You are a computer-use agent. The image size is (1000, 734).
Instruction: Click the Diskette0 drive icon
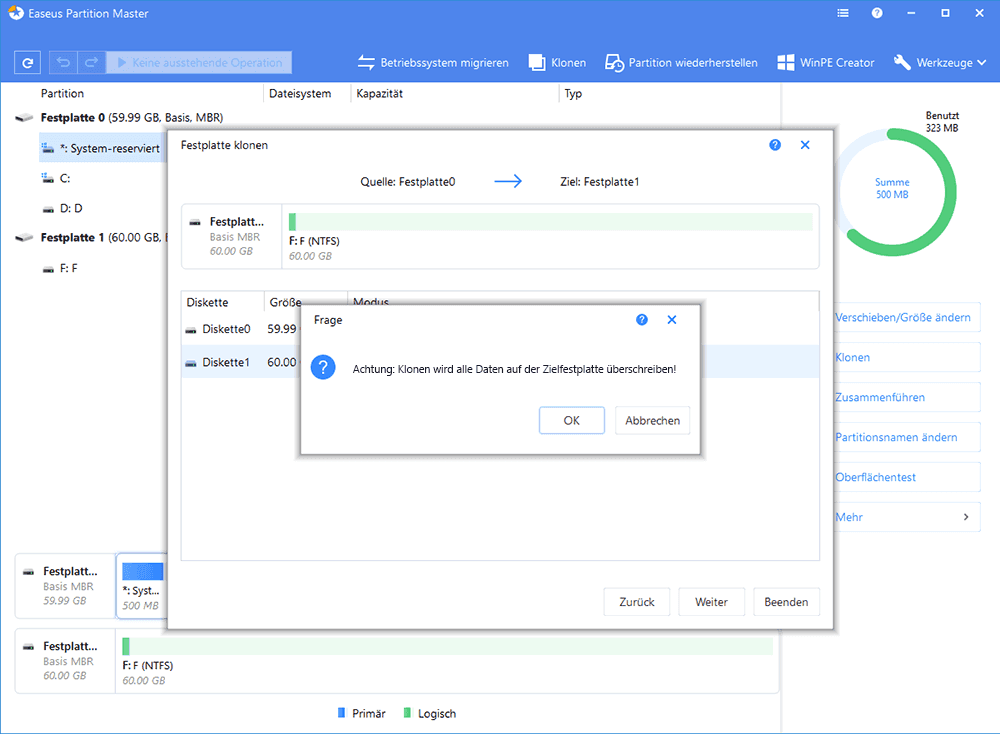click(x=191, y=330)
